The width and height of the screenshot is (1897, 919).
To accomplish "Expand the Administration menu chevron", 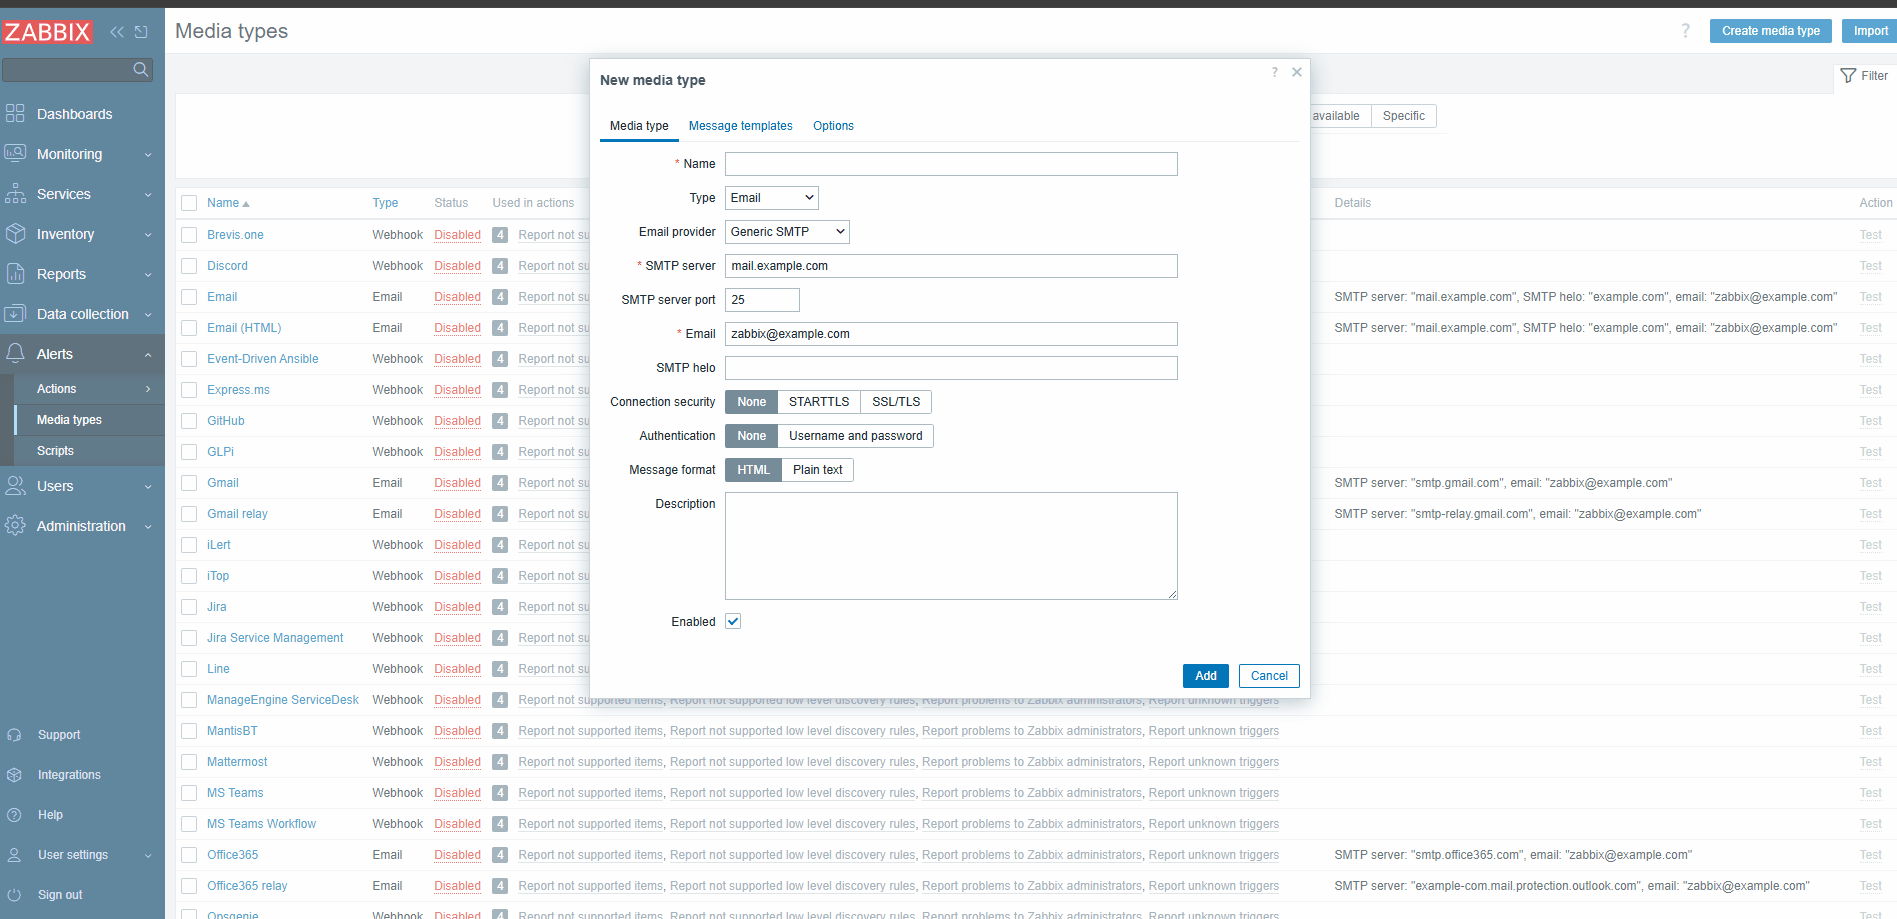I will click(x=148, y=527).
